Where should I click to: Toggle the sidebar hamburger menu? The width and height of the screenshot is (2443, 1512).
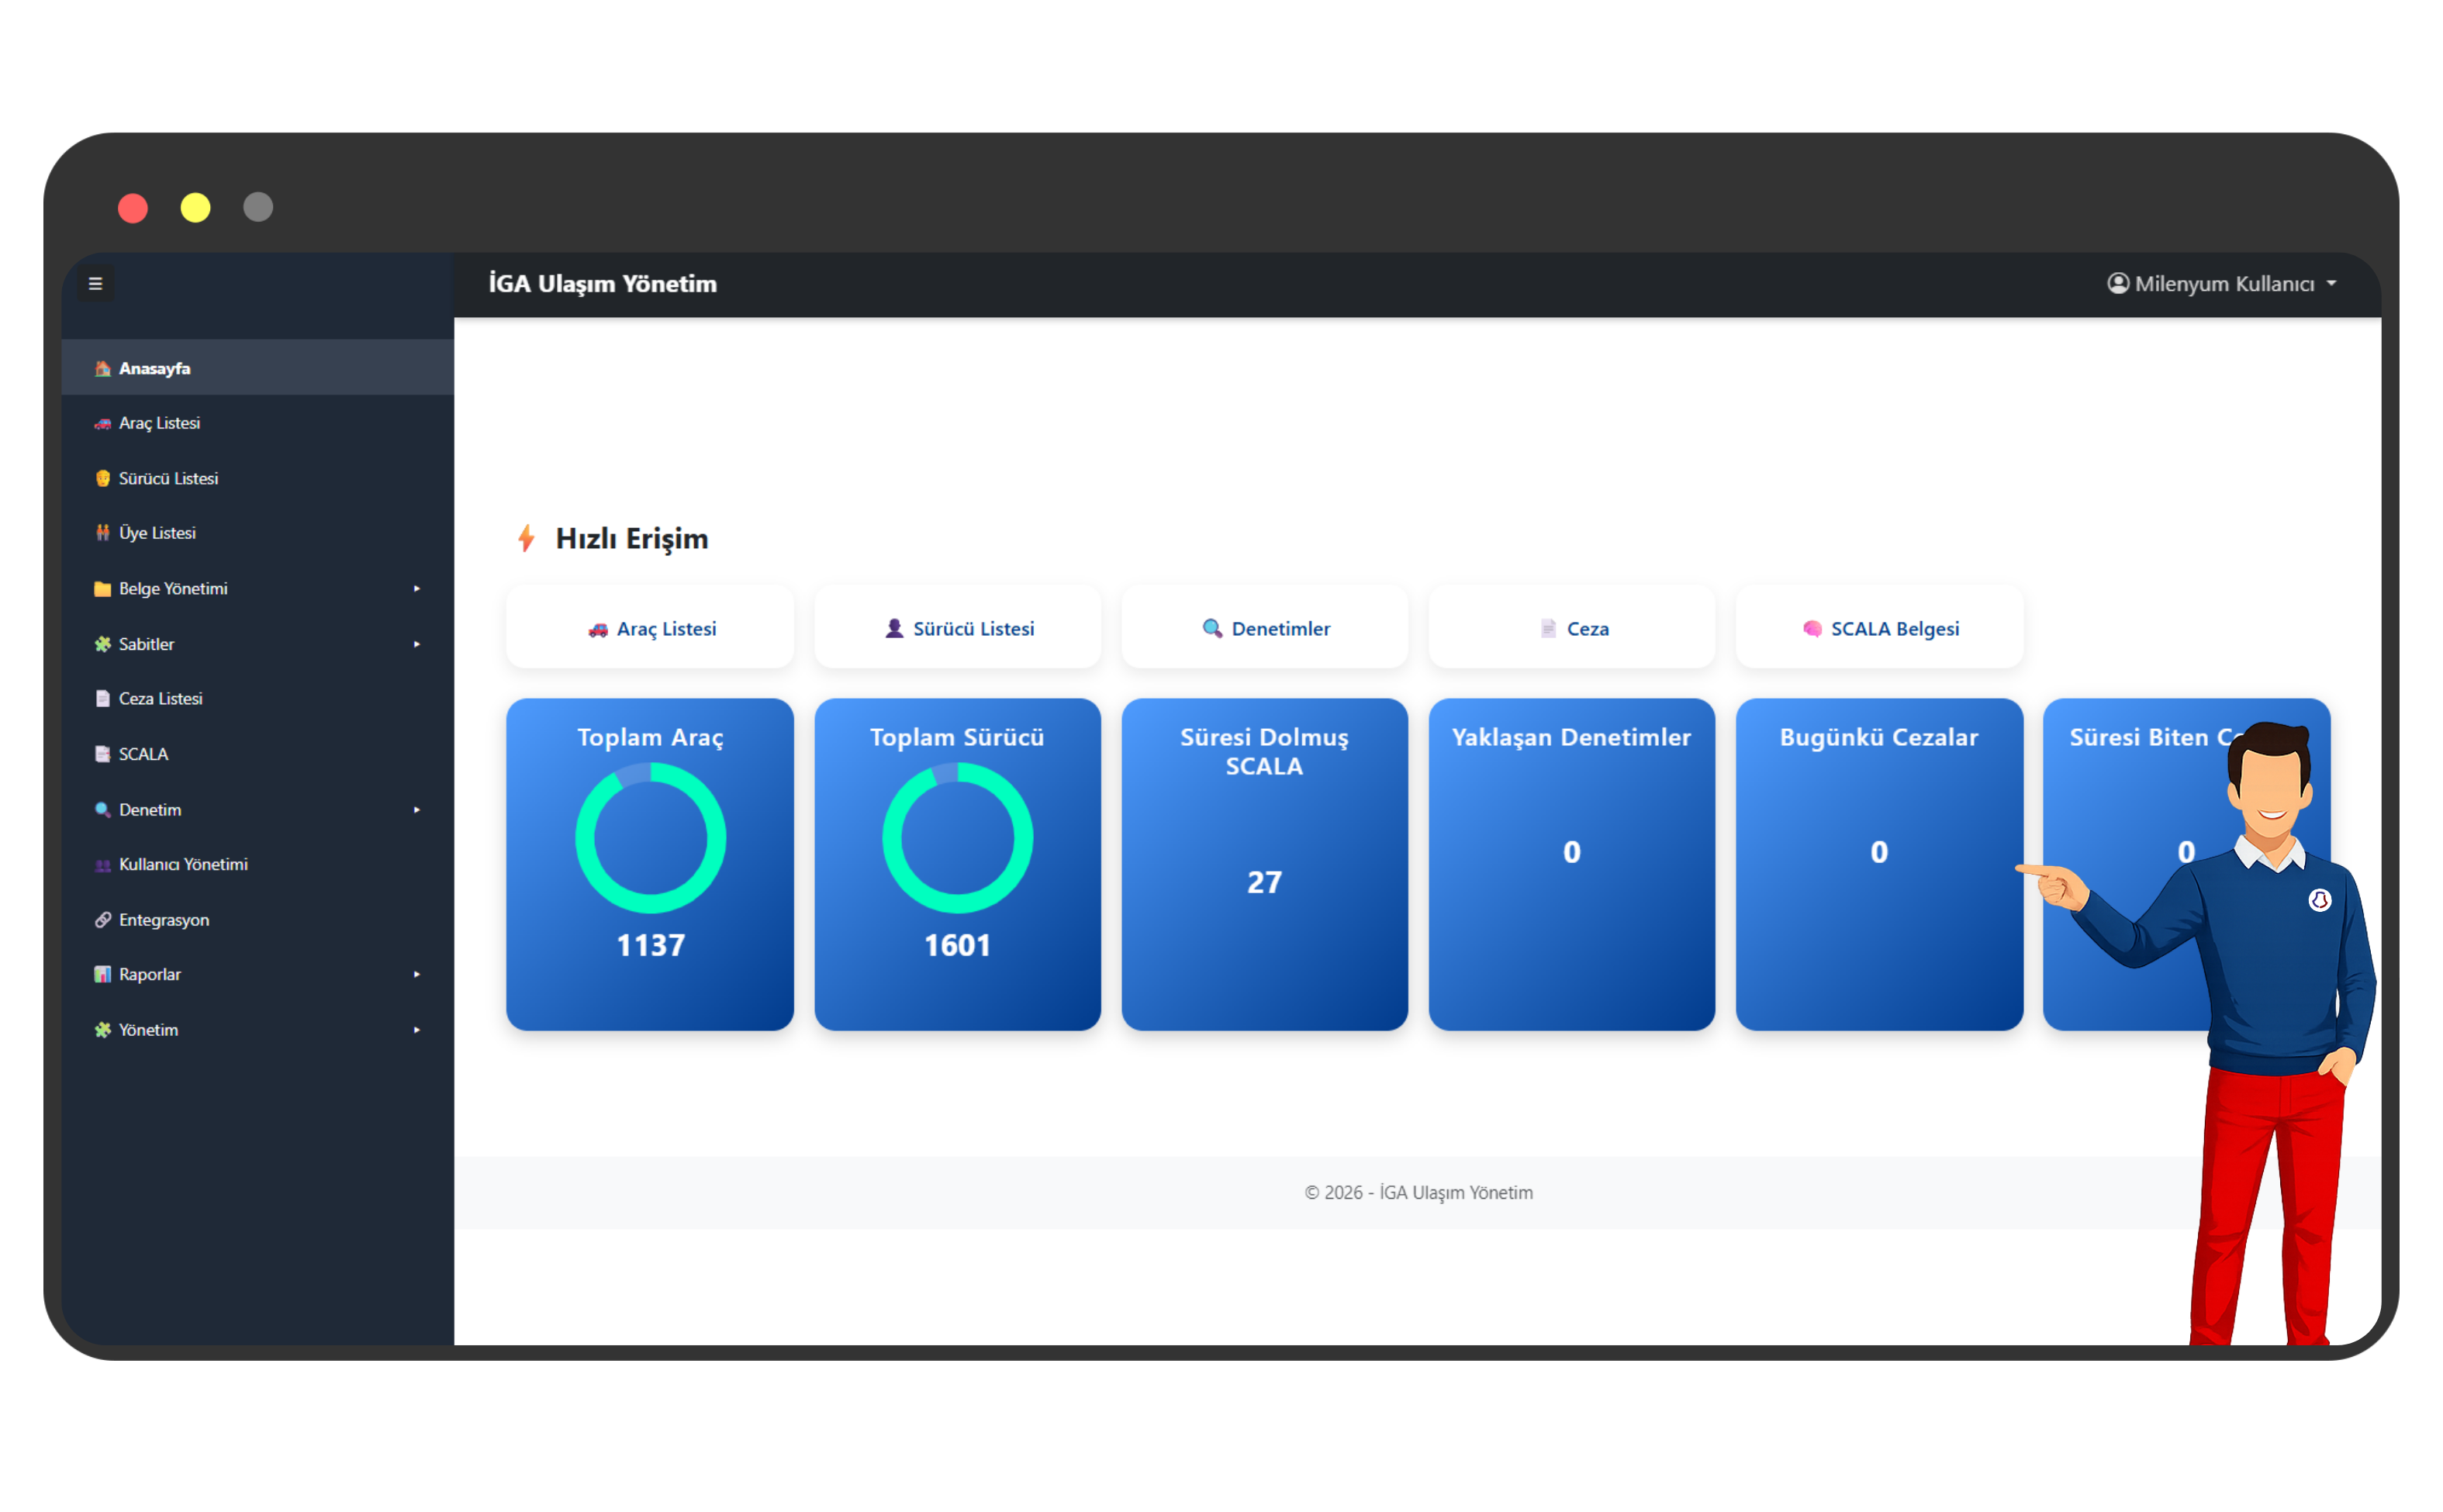96,283
